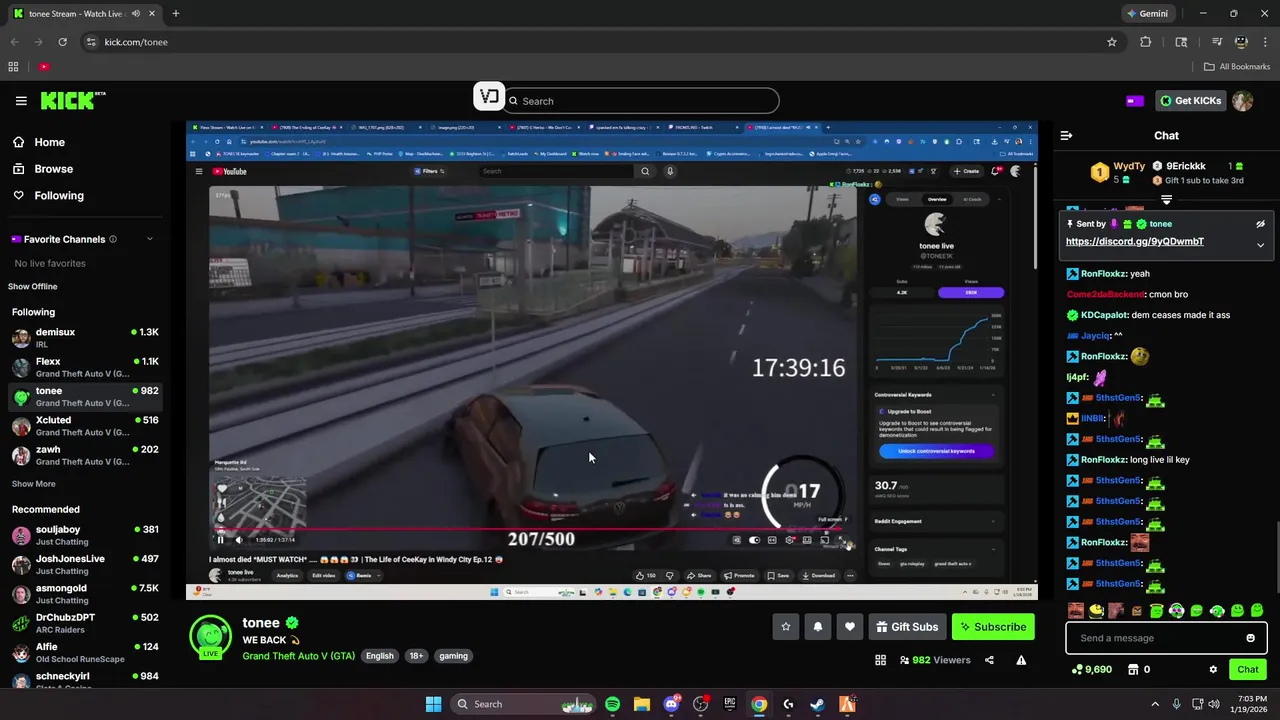Image resolution: width=1280 pixels, height=720 pixels.
Task: Open a new Chrome tab
Action: click(176, 14)
